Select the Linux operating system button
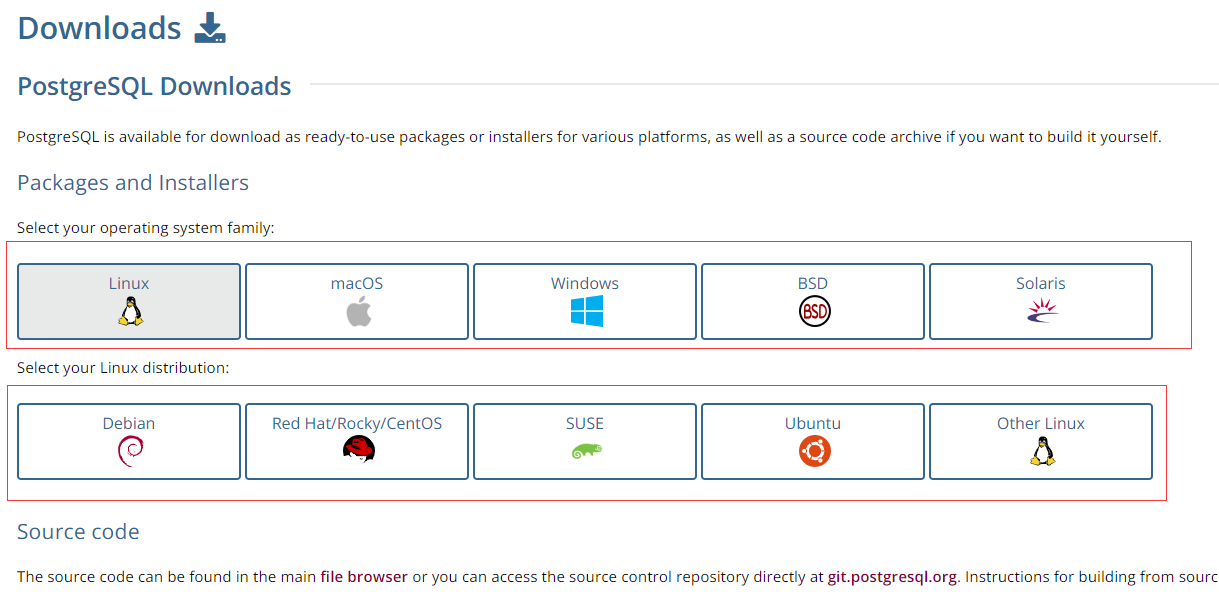Viewport: 1219px width, 604px height. [x=129, y=301]
